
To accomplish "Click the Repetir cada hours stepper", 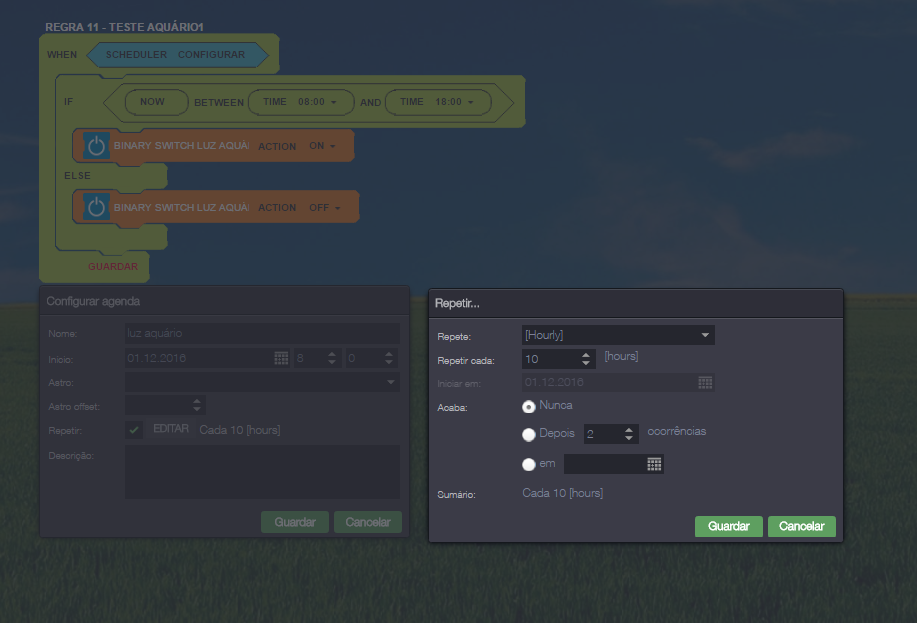I will (x=586, y=358).
